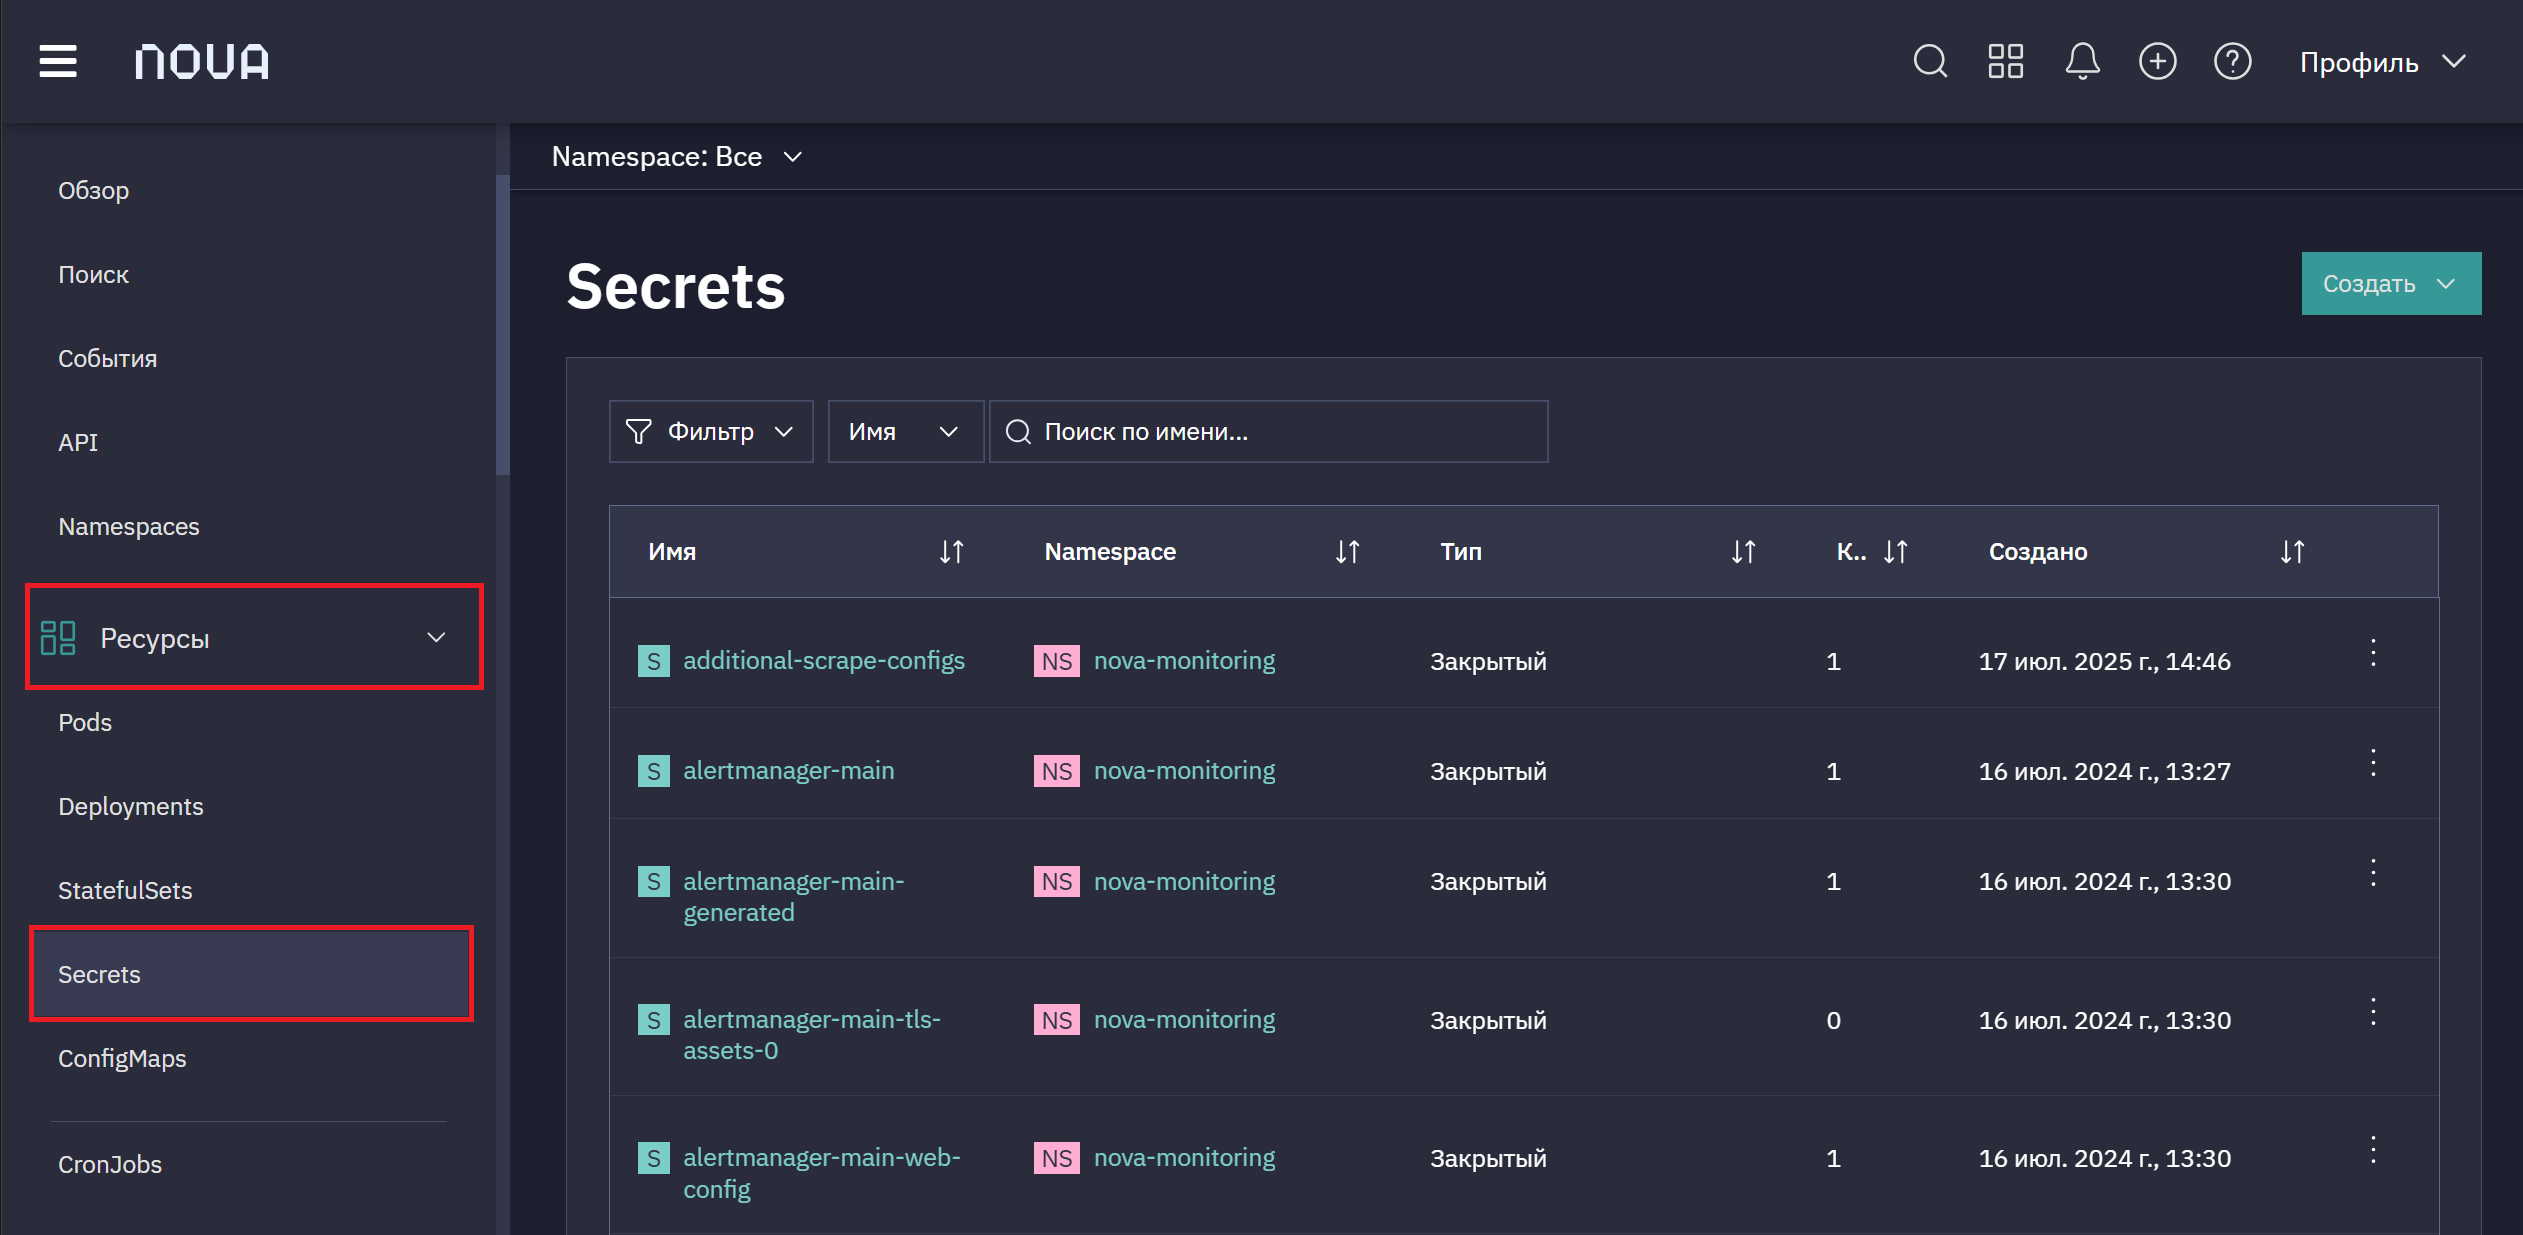Click S badge of alertmanager-main-web-config row
Image resolution: width=2523 pixels, height=1235 pixels.
pyautogui.click(x=654, y=1158)
